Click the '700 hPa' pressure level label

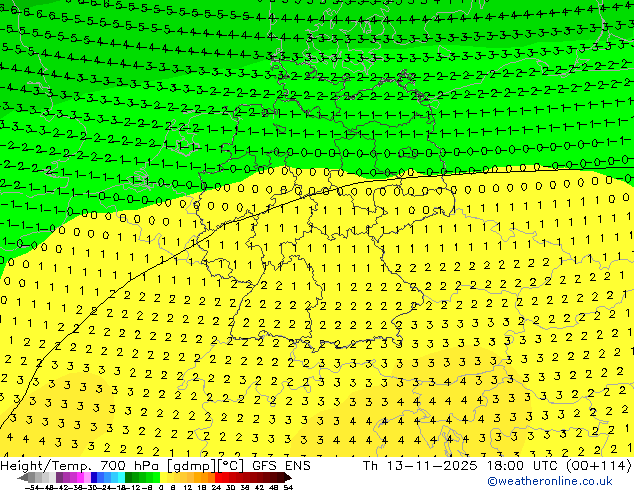131,465
